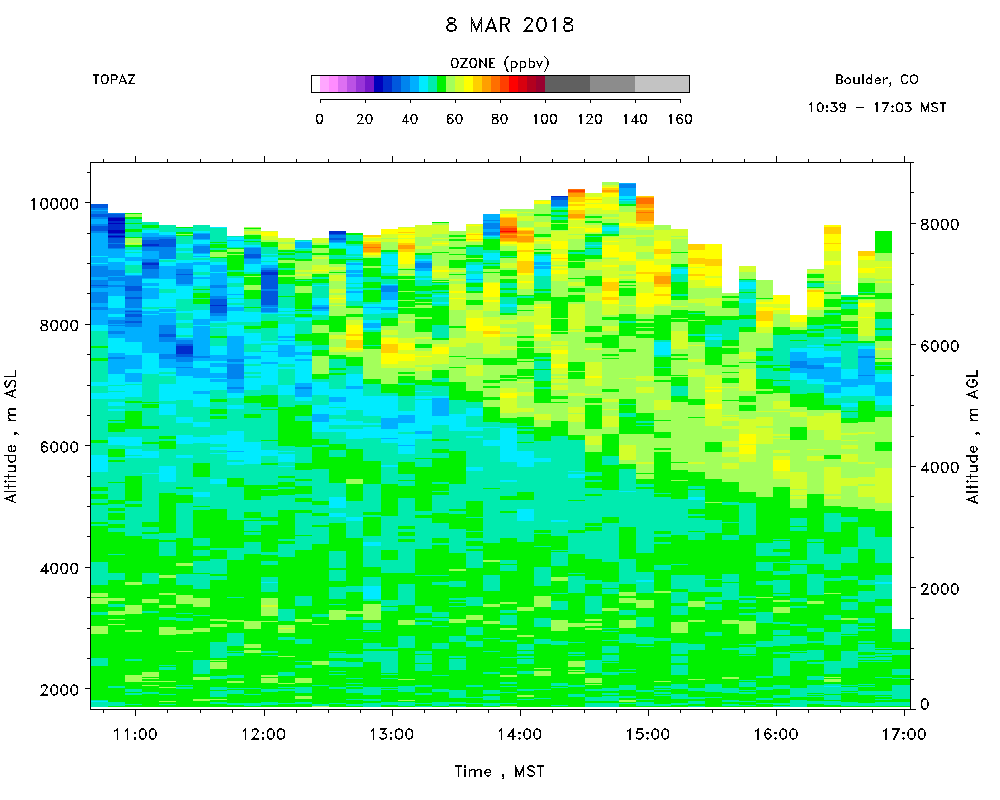1000x800 pixels.
Task: Click the colorbar tick label '100'
Action: tap(545, 119)
